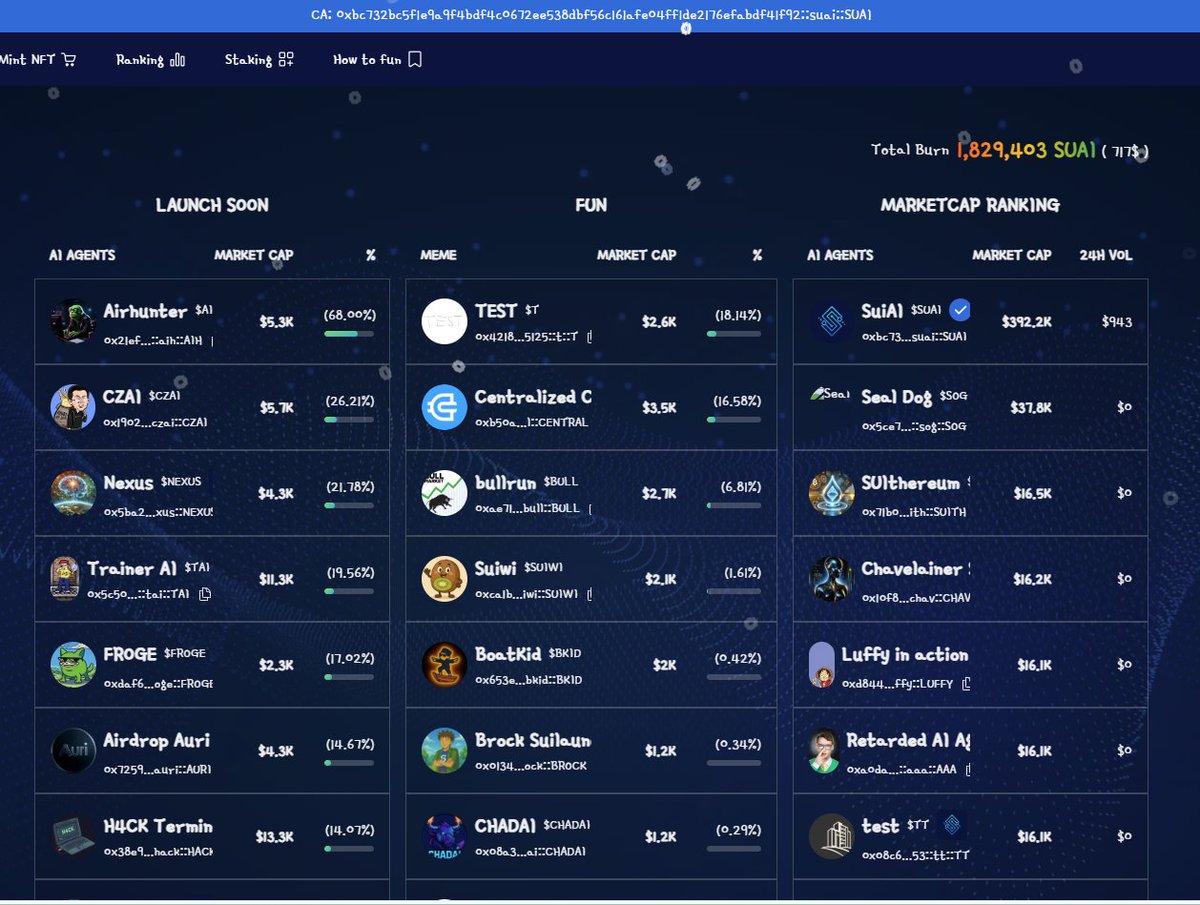This screenshot has height=905, width=1200.
Task: Click the SuiAI token logo
Action: [x=831, y=321]
